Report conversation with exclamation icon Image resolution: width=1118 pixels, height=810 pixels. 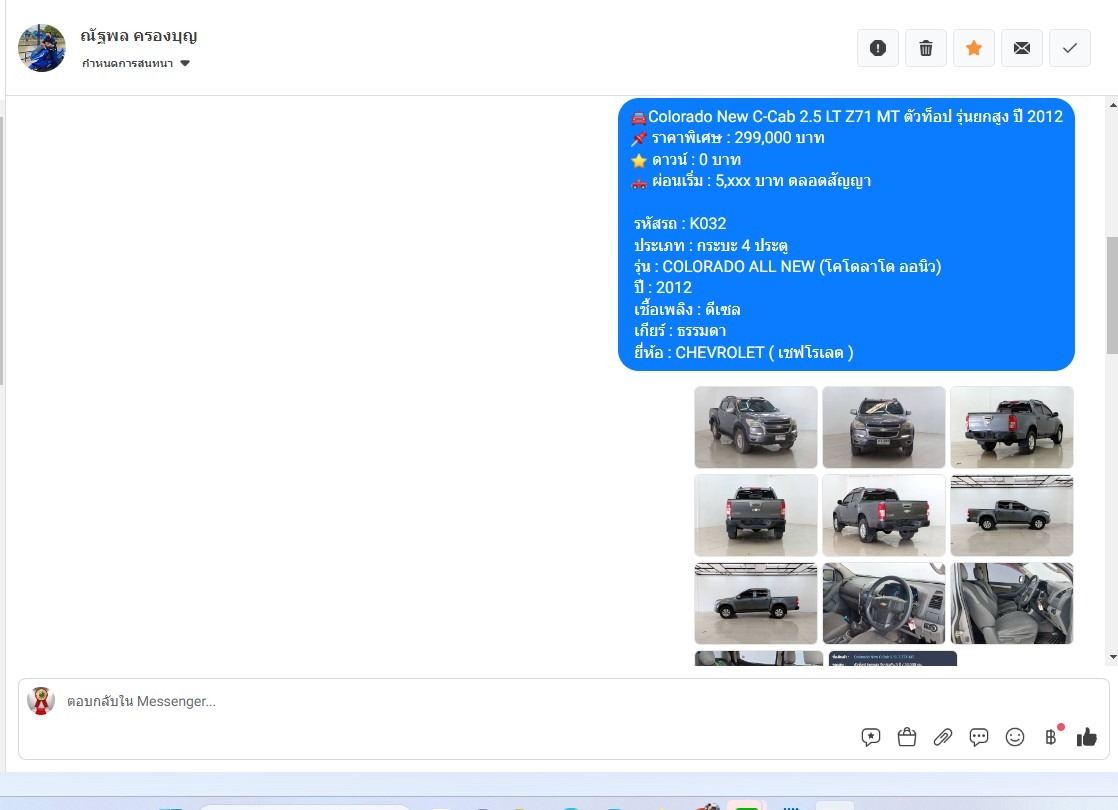tap(878, 48)
